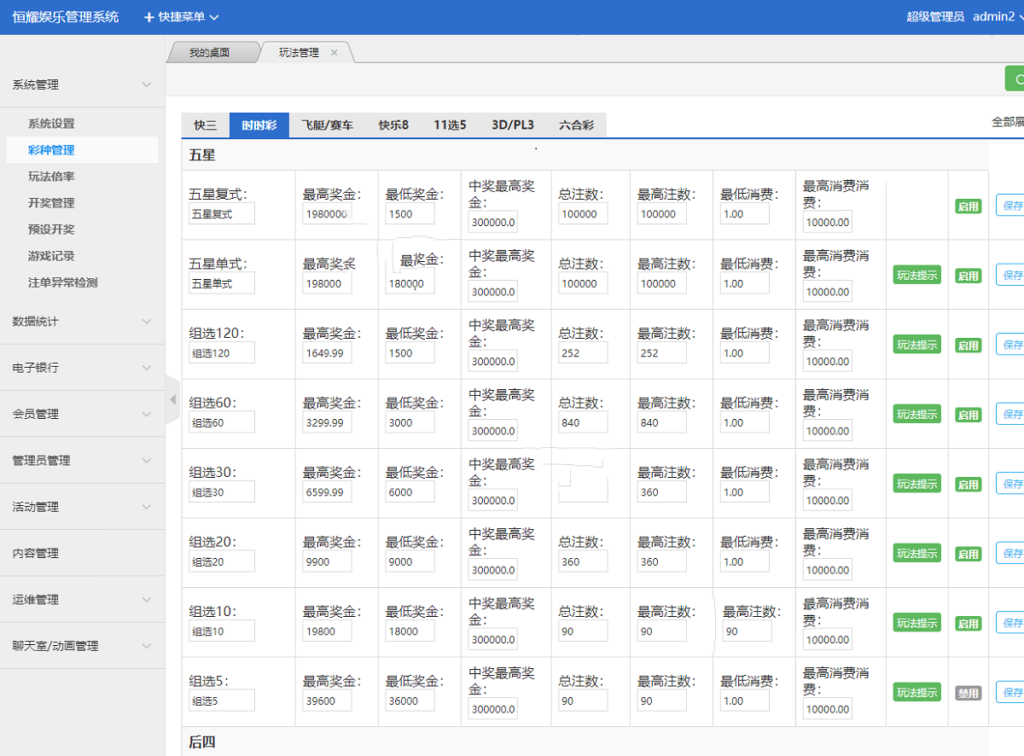The height and width of the screenshot is (756, 1024).
Task: Click the green search icon button
Action: pyautogui.click(x=1015, y=79)
